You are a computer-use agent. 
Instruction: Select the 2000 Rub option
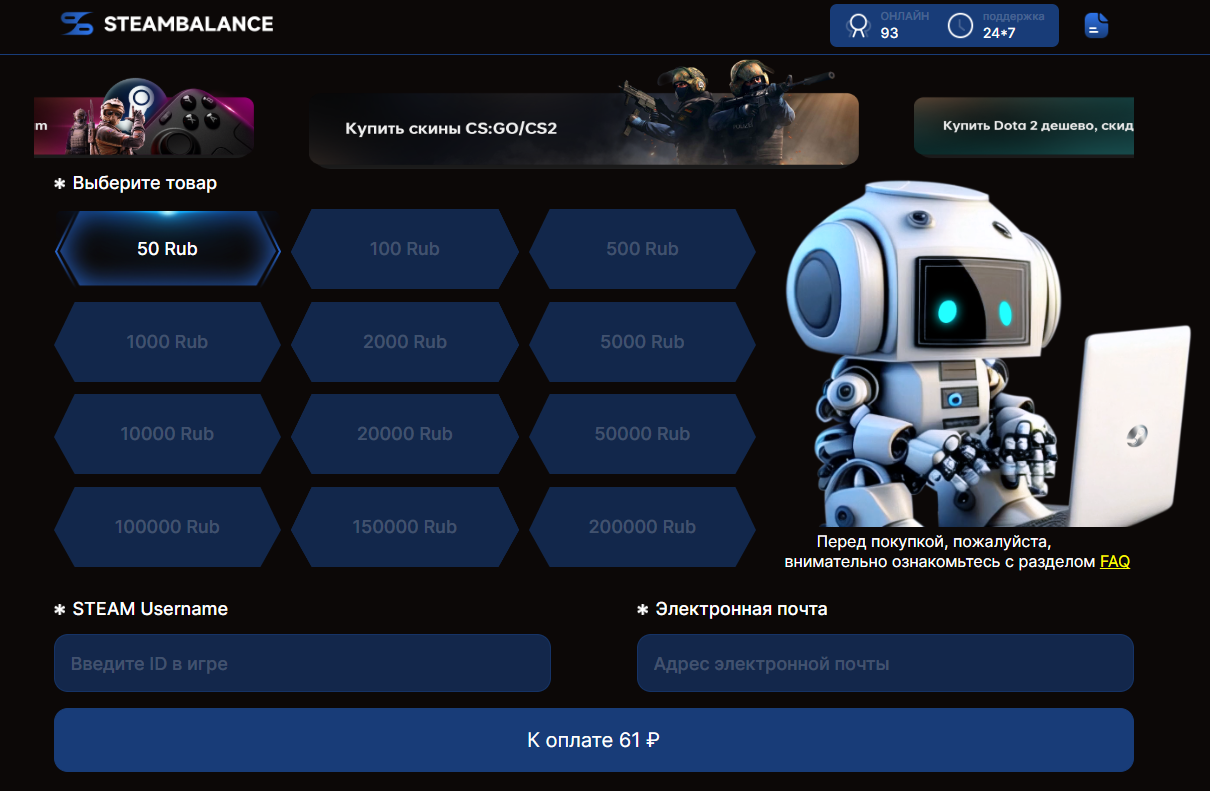coord(405,342)
